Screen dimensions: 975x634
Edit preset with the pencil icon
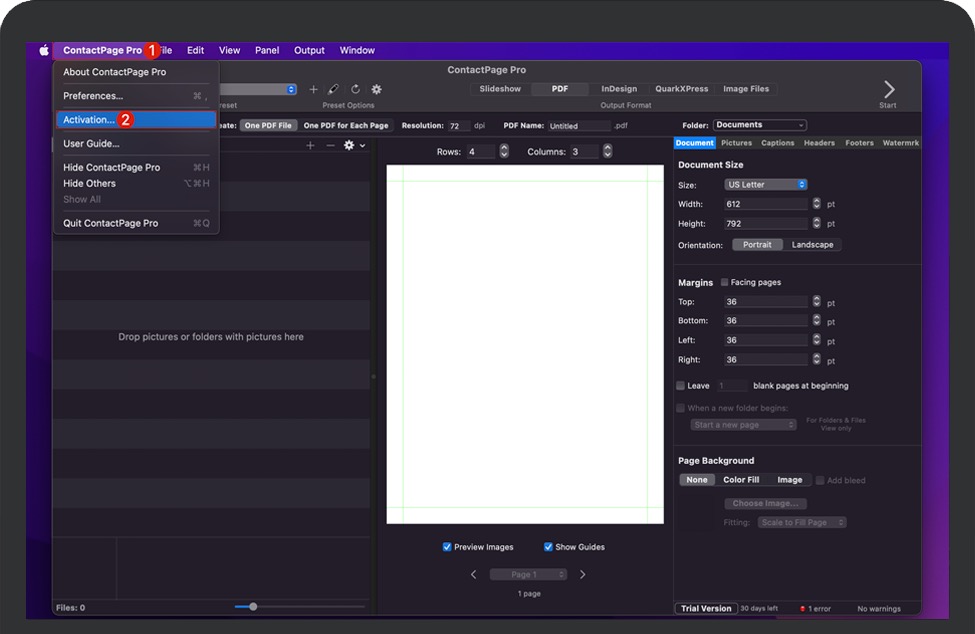334,90
